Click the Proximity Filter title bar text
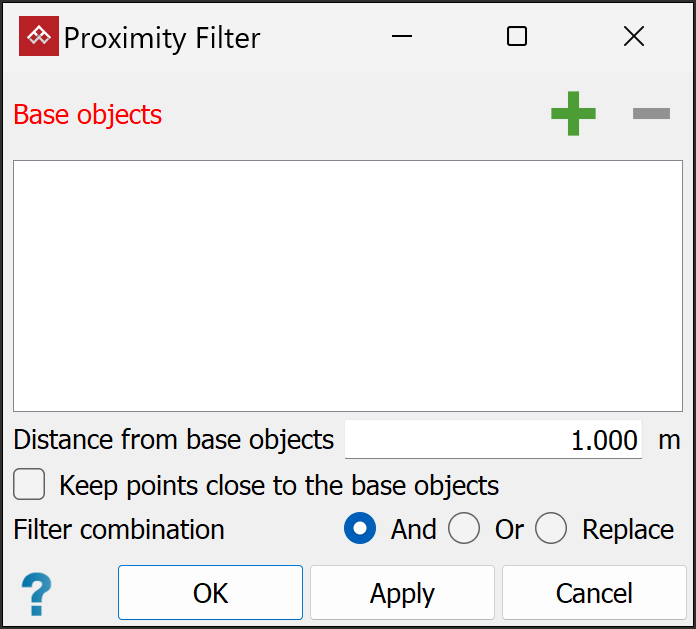 [x=162, y=38]
